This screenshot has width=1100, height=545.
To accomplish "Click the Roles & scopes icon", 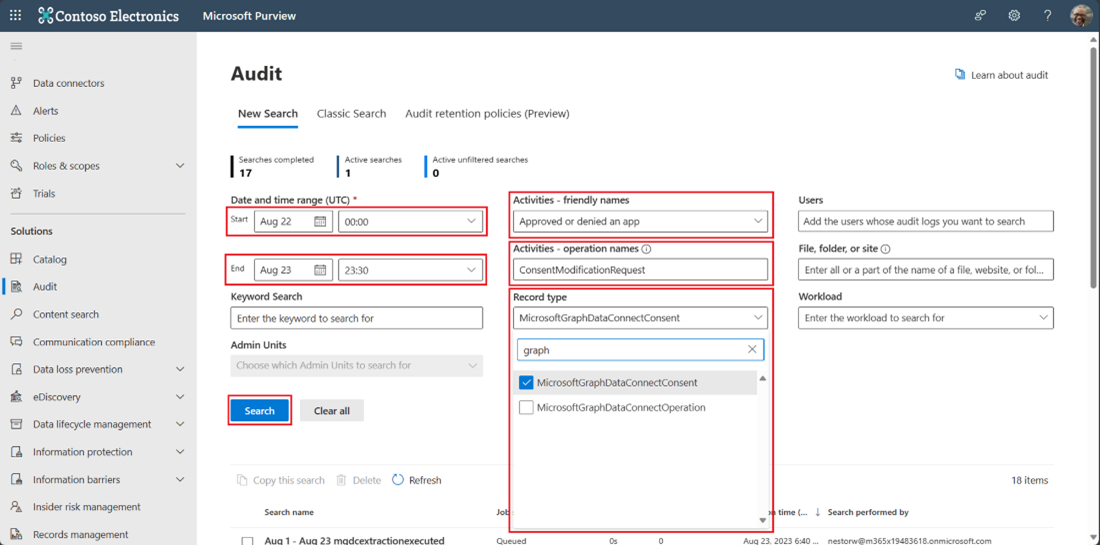I will tap(17, 166).
